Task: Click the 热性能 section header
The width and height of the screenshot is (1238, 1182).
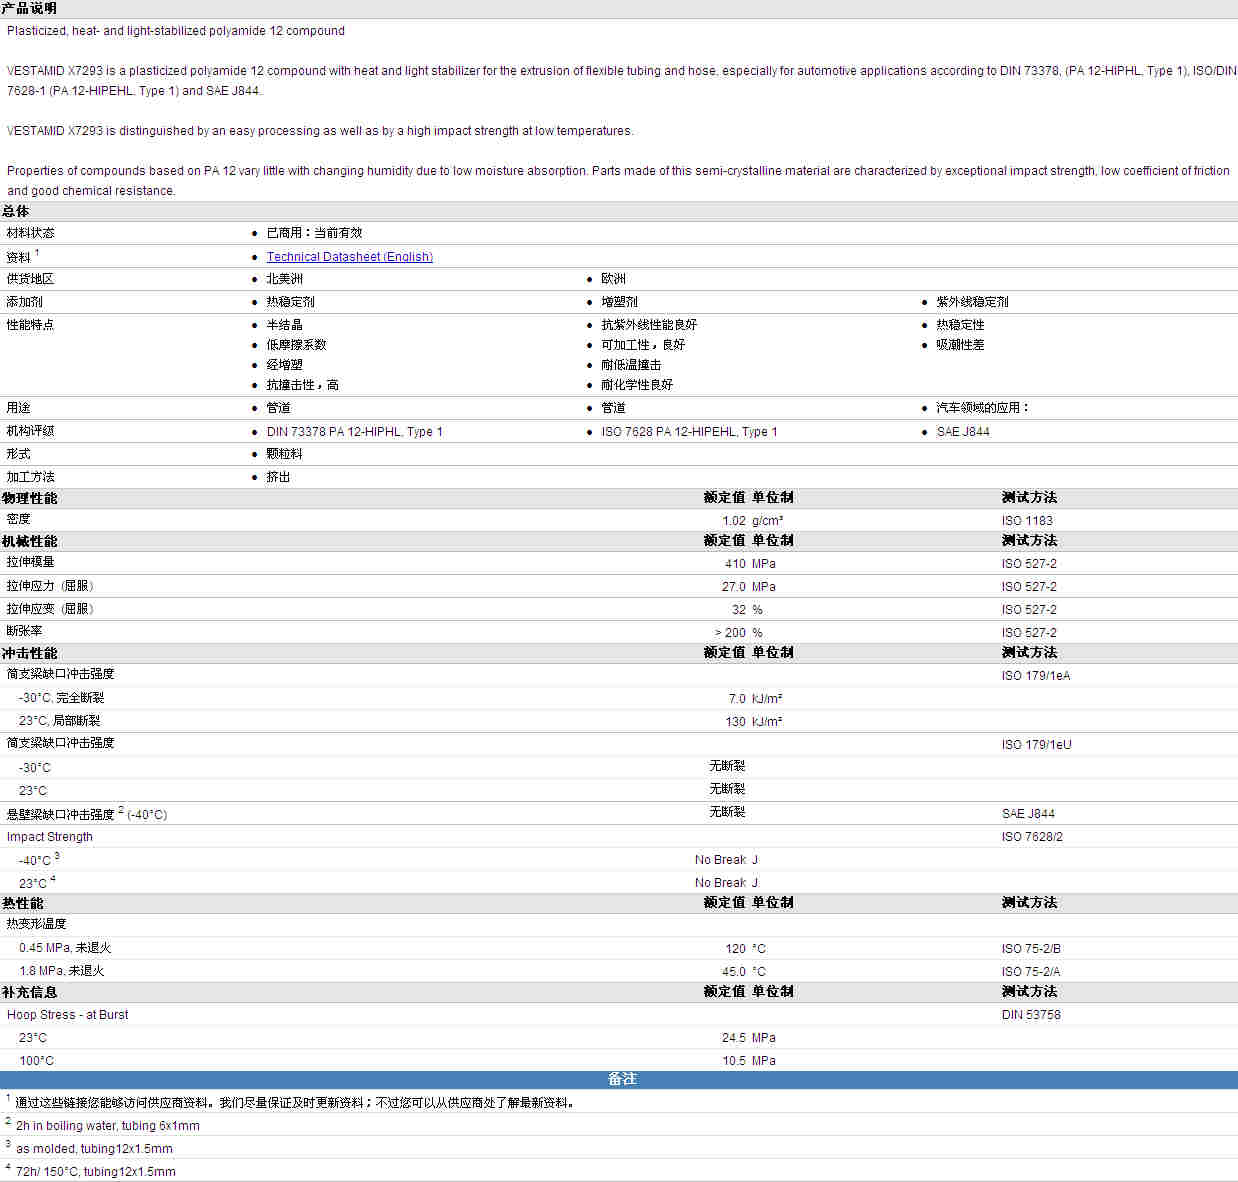Action: click(x=22, y=903)
